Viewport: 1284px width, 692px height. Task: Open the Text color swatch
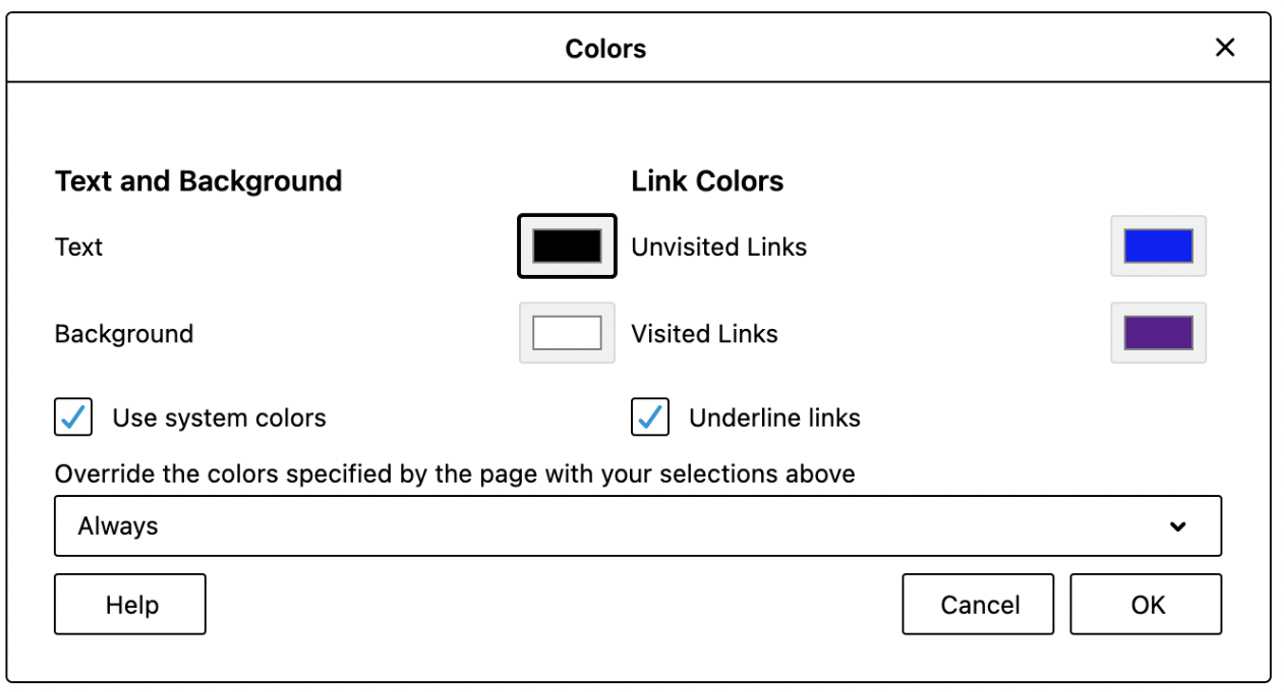tap(566, 246)
